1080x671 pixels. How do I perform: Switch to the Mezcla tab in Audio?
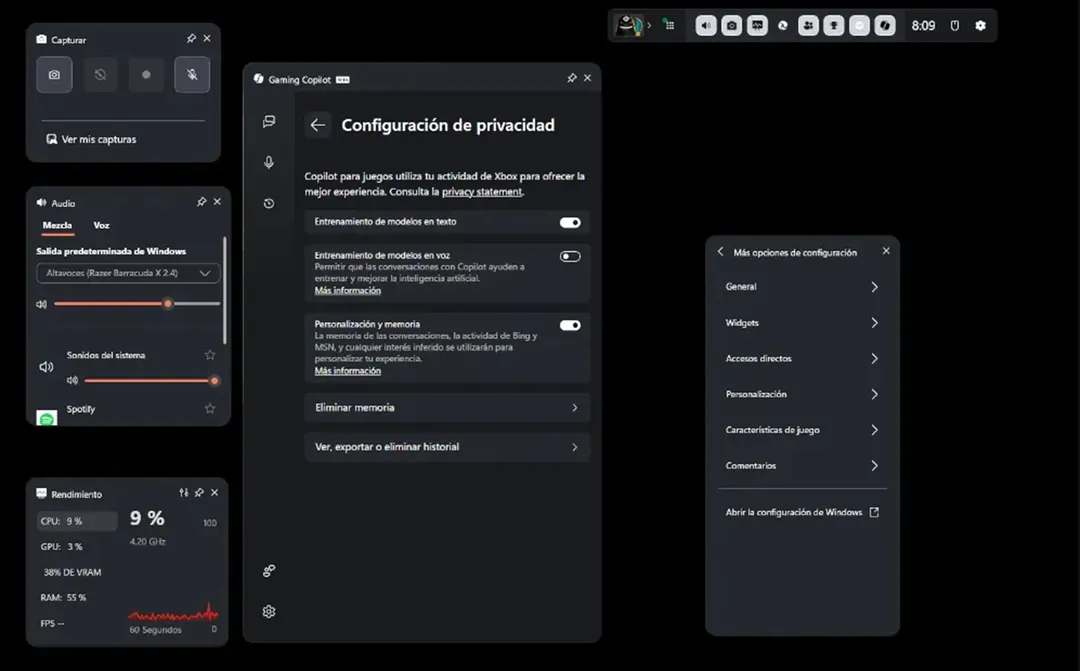click(x=57, y=225)
